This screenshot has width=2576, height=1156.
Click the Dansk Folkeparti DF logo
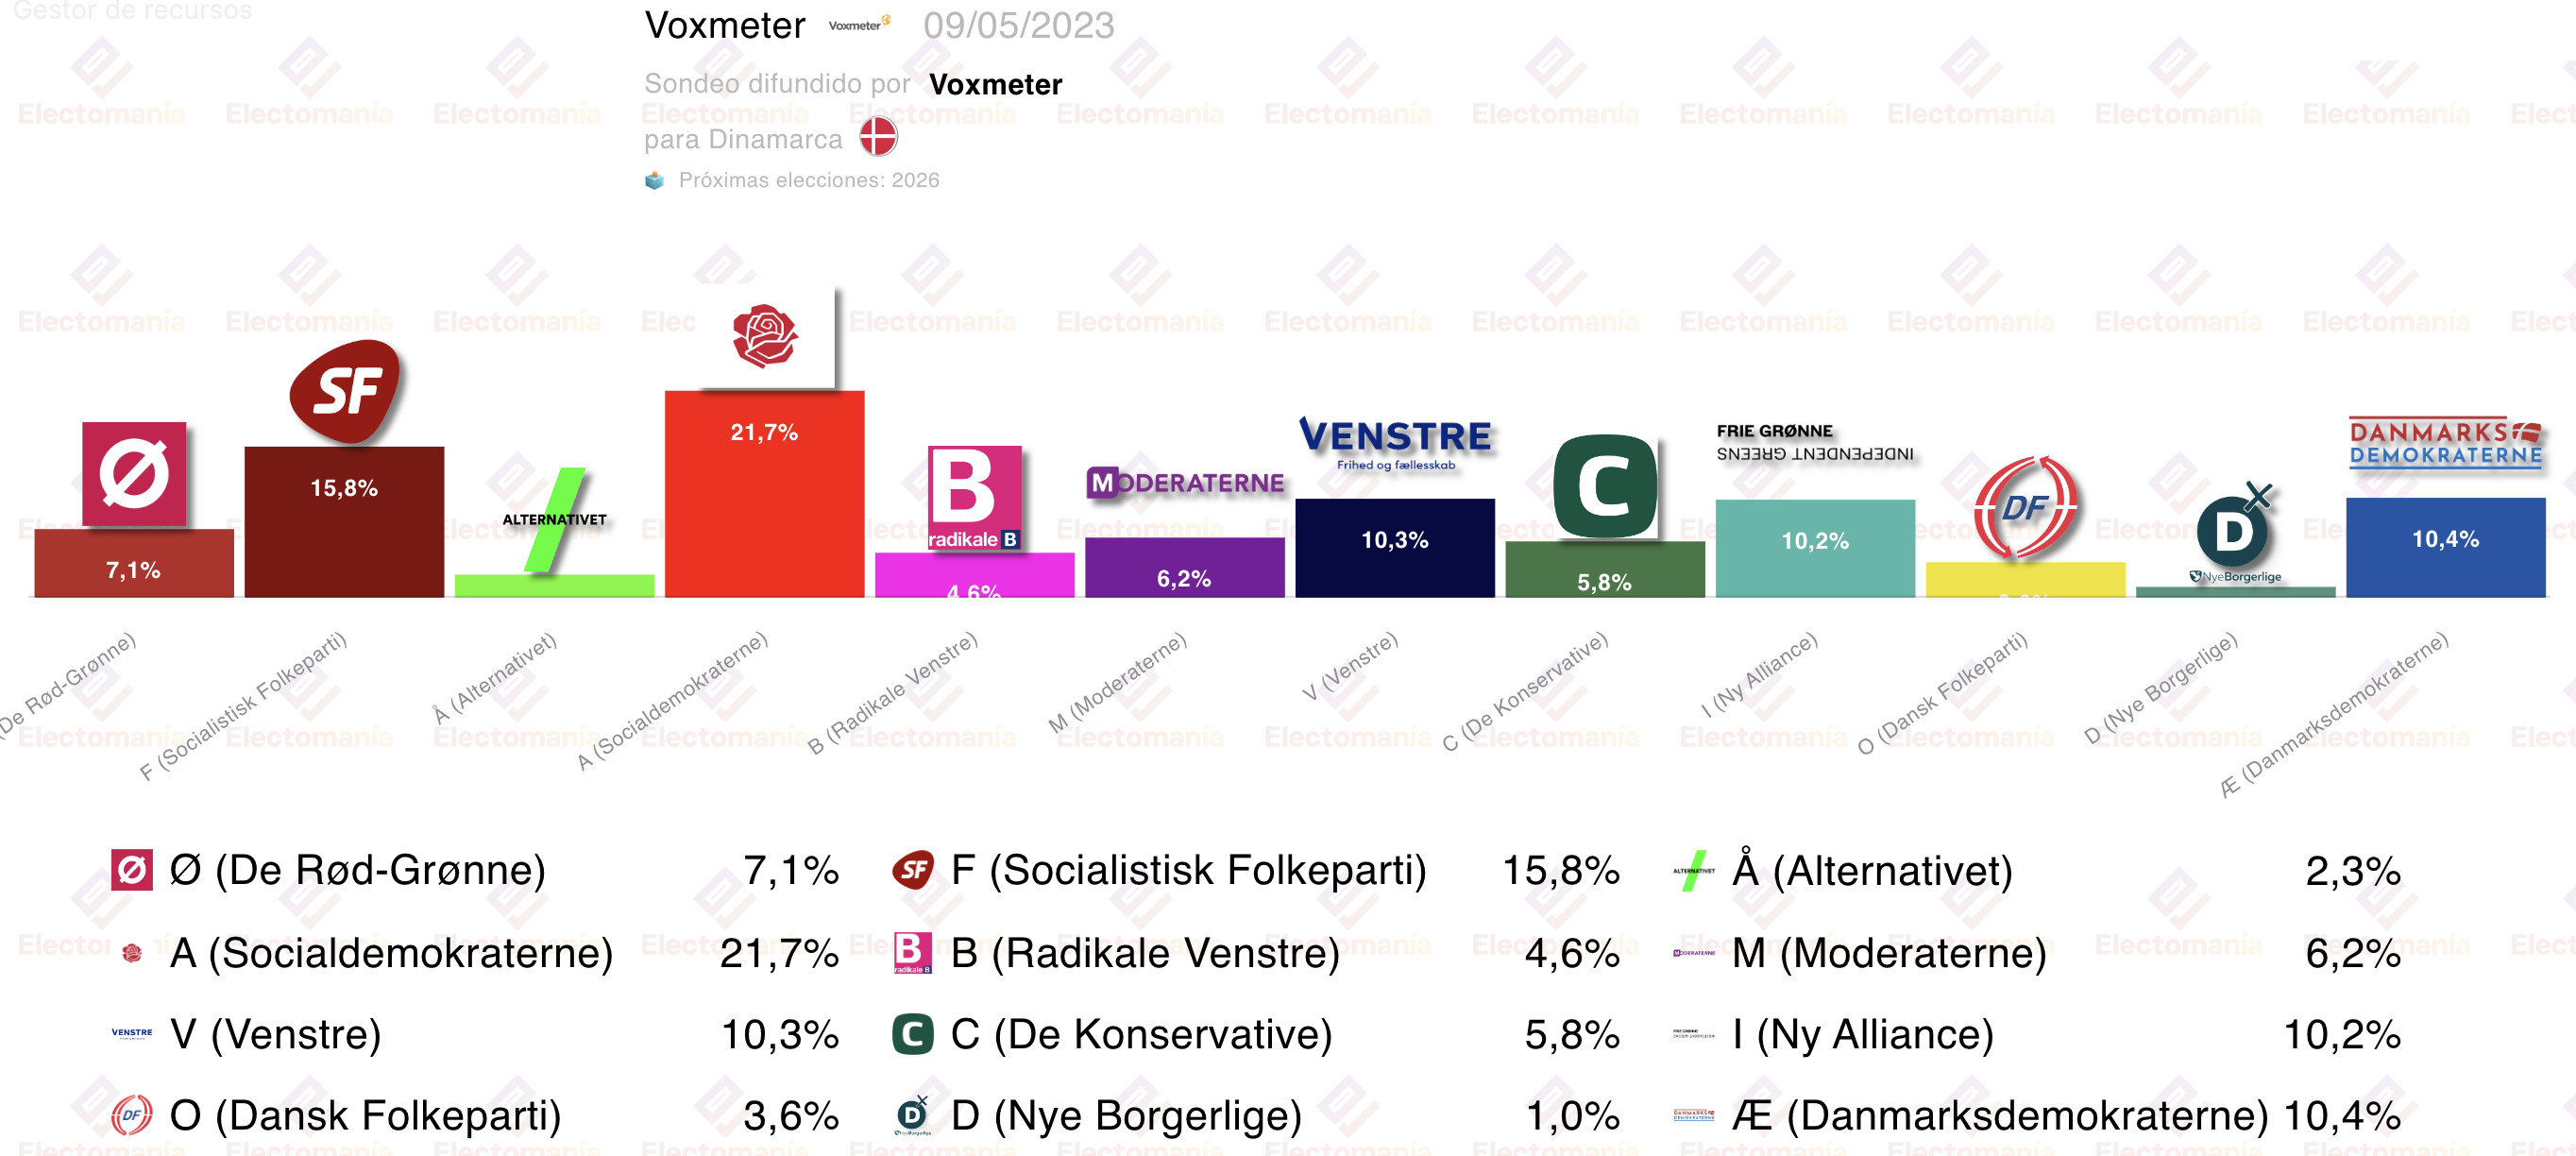[x=2025, y=508]
